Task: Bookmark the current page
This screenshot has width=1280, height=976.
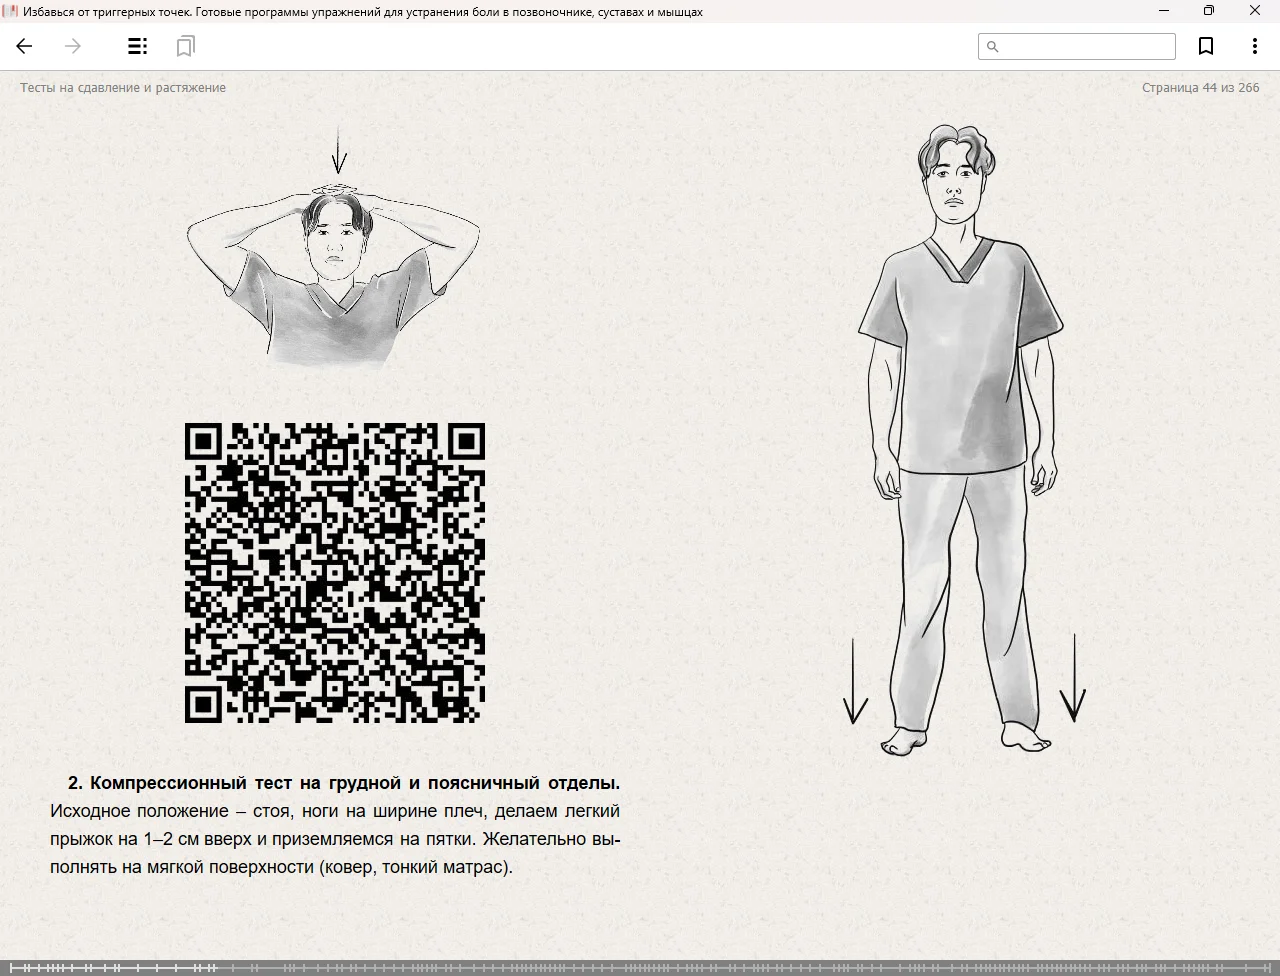Action: coord(1206,46)
